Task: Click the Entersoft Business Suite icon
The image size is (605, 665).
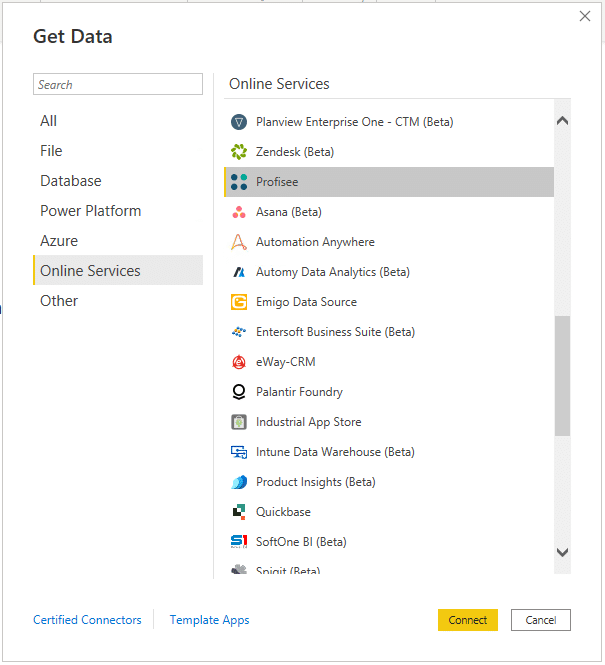Action: pyautogui.click(x=239, y=332)
